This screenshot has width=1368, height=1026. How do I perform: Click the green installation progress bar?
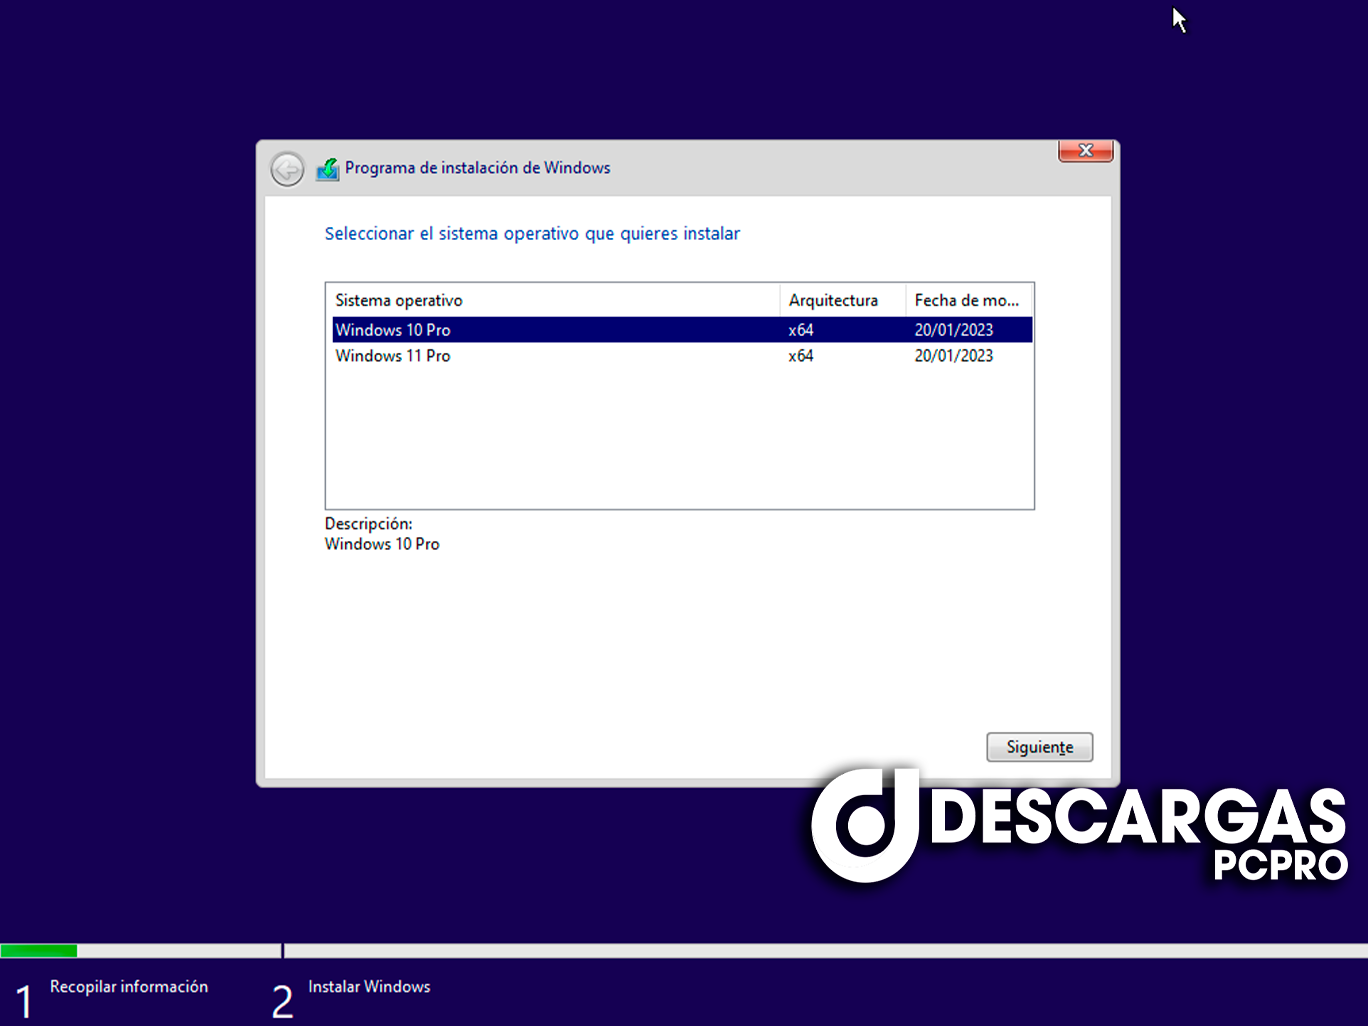point(39,950)
